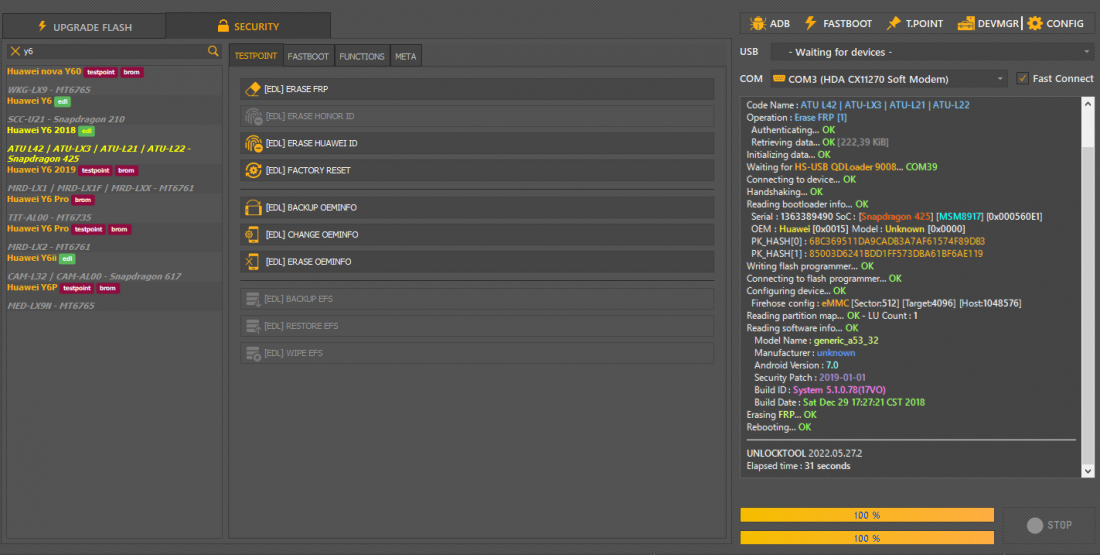Screen dimensions: 1100x555
Task: Click the COM port modem icon
Action: [779, 79]
